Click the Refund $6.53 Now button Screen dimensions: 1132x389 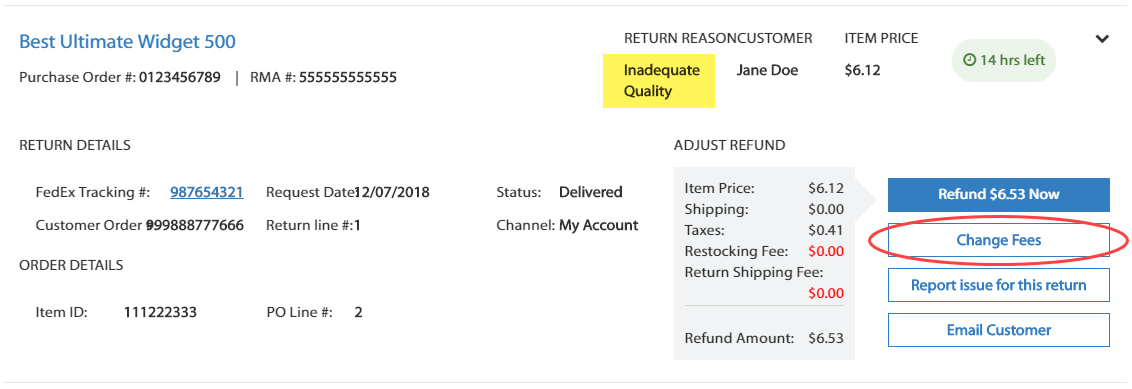click(x=998, y=194)
